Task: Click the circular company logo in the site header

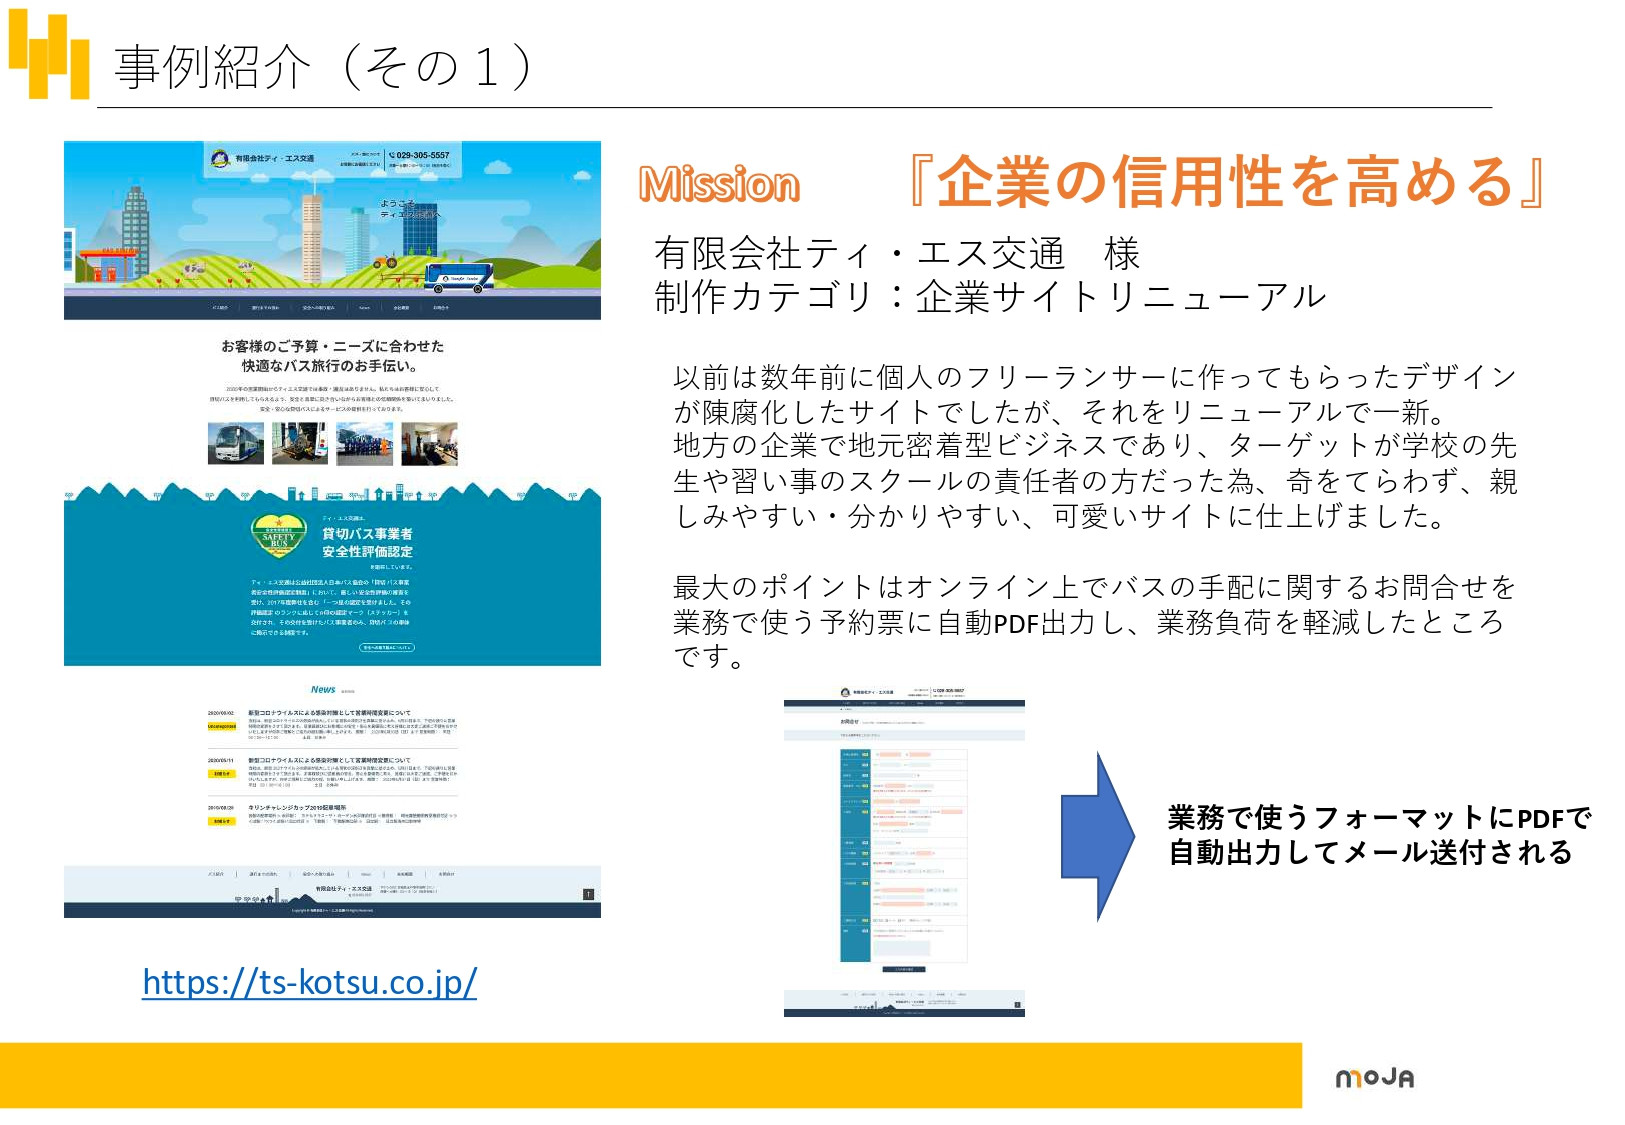Action: tap(218, 160)
